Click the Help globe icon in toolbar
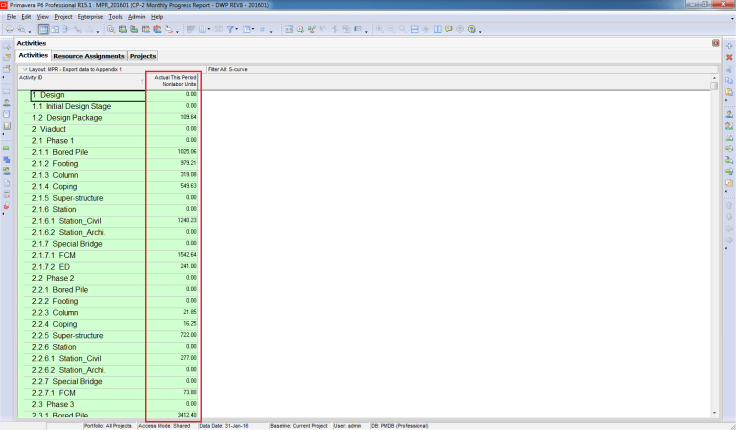Image resolution: width=736 pixels, height=430 pixels. point(471,30)
